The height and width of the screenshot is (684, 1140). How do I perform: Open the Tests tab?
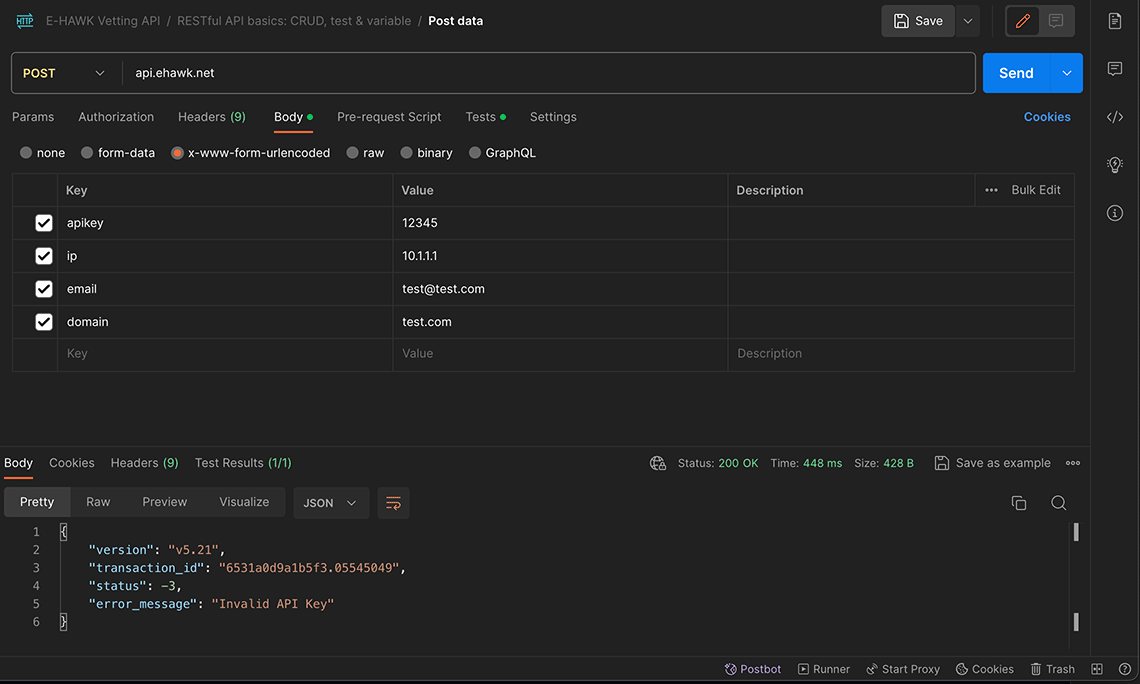coord(485,117)
